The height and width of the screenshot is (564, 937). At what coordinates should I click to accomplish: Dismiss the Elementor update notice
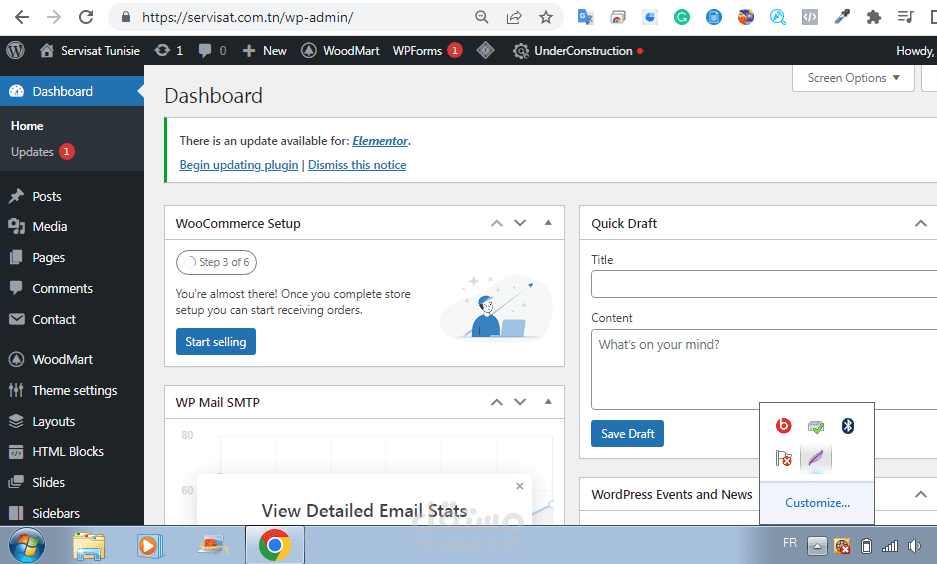pyautogui.click(x=357, y=165)
